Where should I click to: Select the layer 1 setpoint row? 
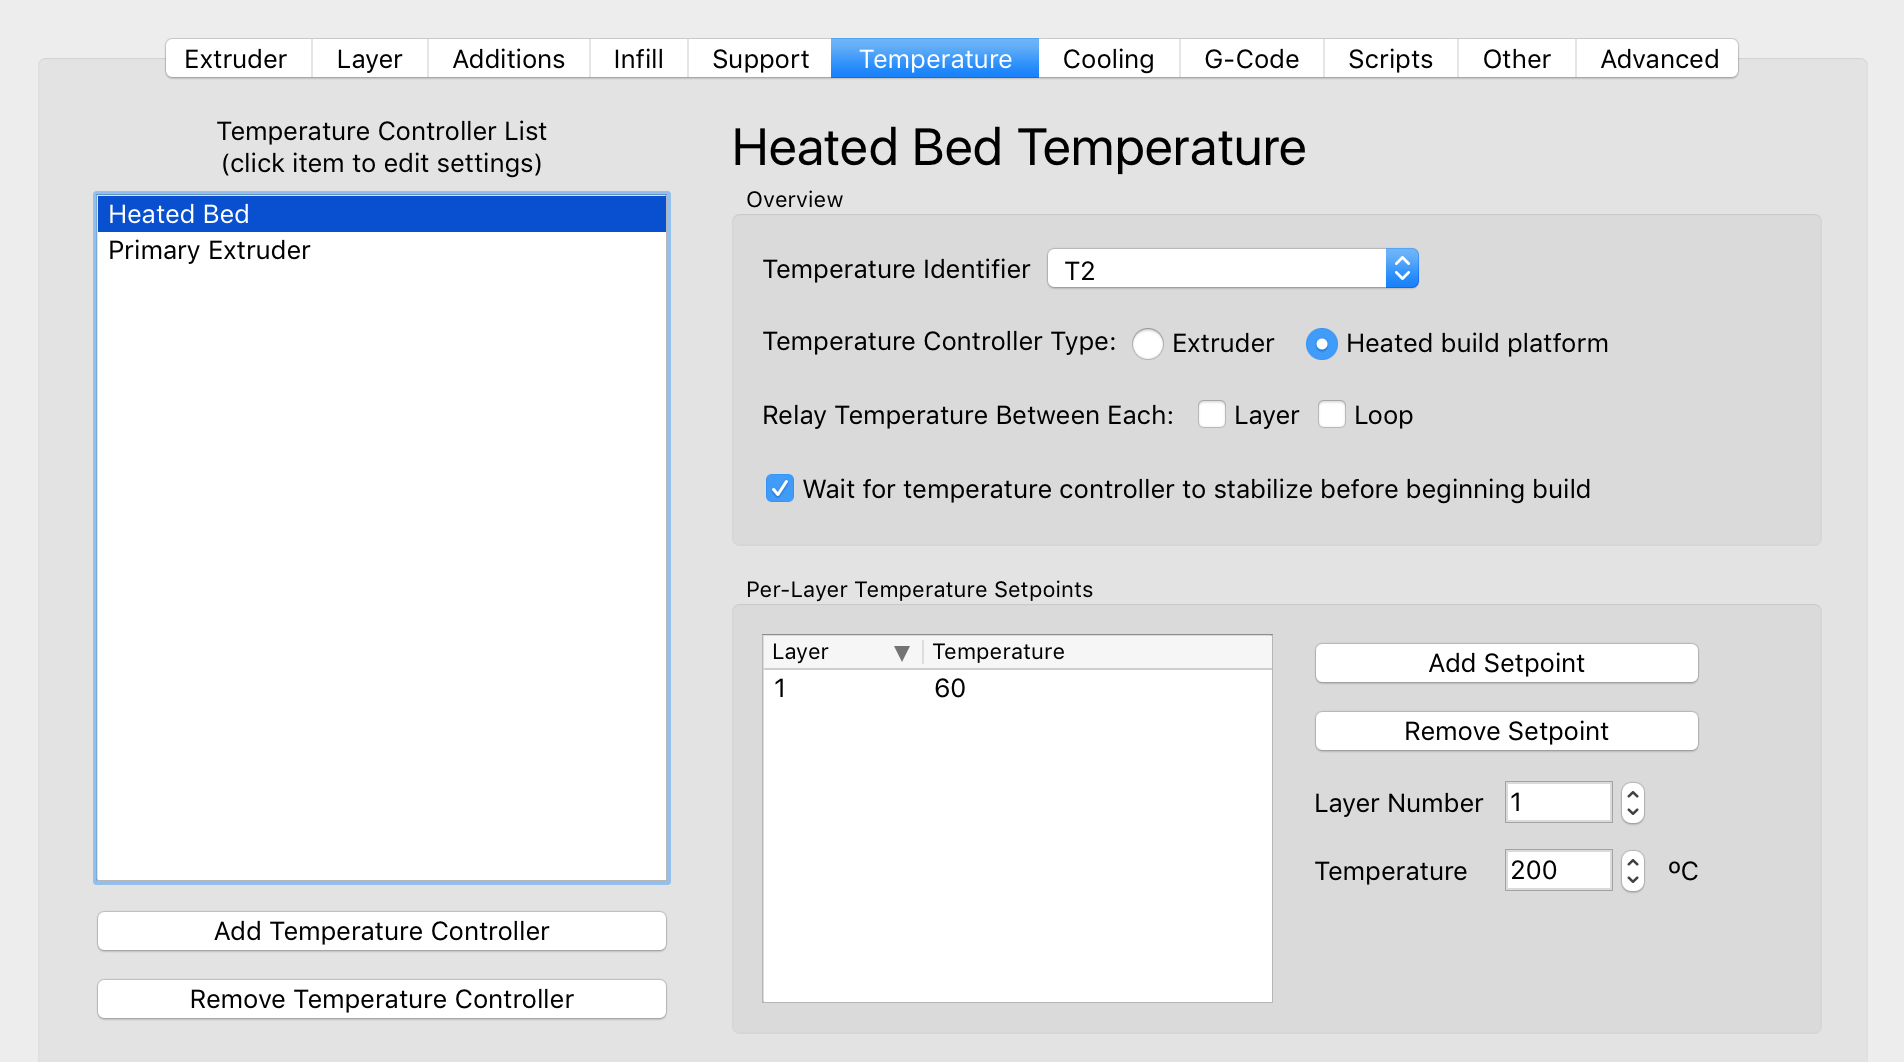pos(1015,689)
